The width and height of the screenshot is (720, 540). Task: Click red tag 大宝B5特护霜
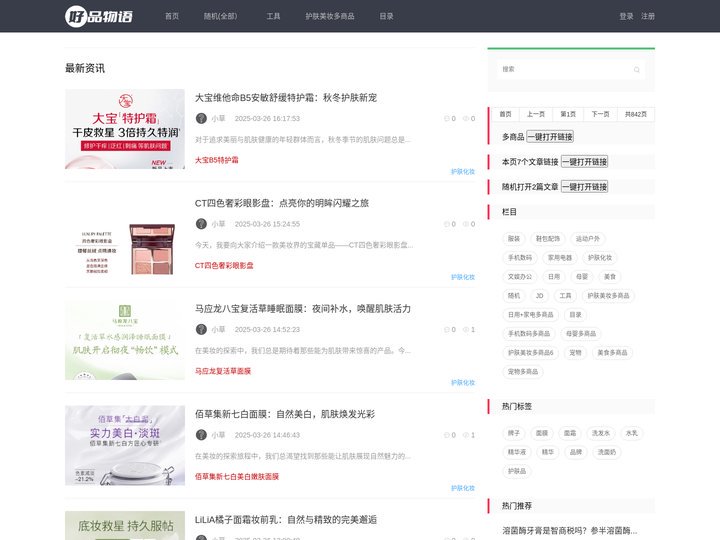tap(217, 160)
